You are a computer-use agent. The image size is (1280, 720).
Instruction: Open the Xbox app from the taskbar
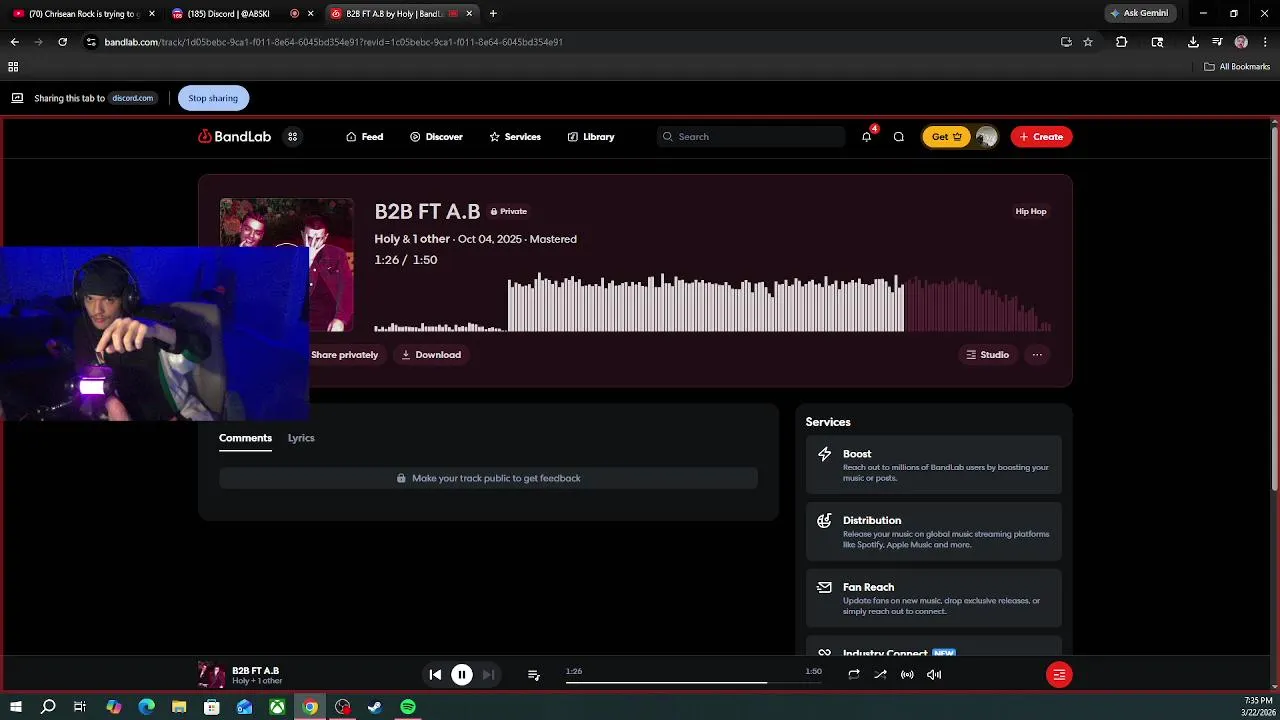[277, 707]
